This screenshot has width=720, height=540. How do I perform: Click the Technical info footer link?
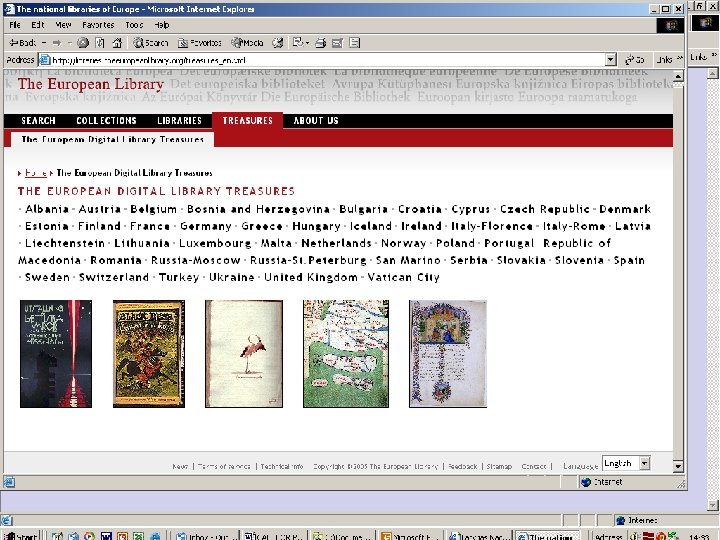[x=282, y=466]
